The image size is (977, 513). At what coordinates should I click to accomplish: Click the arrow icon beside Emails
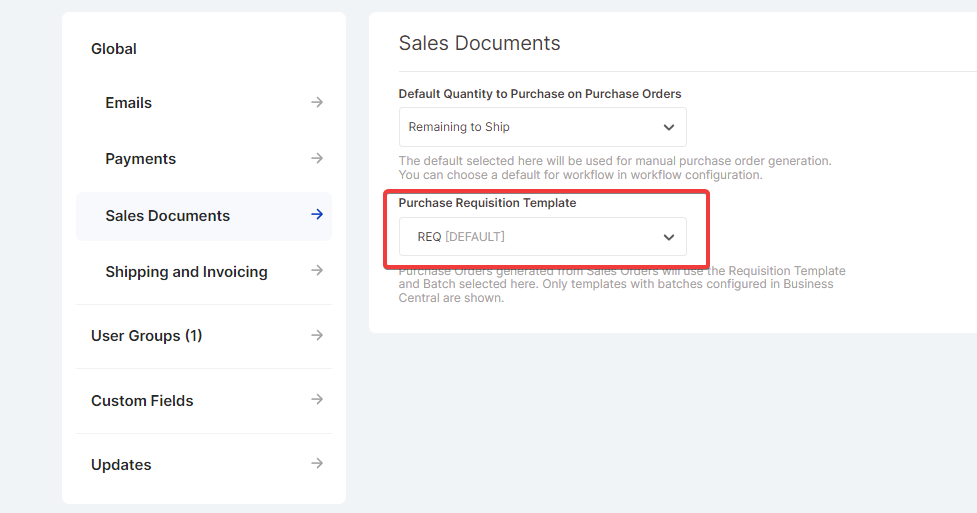(x=316, y=102)
